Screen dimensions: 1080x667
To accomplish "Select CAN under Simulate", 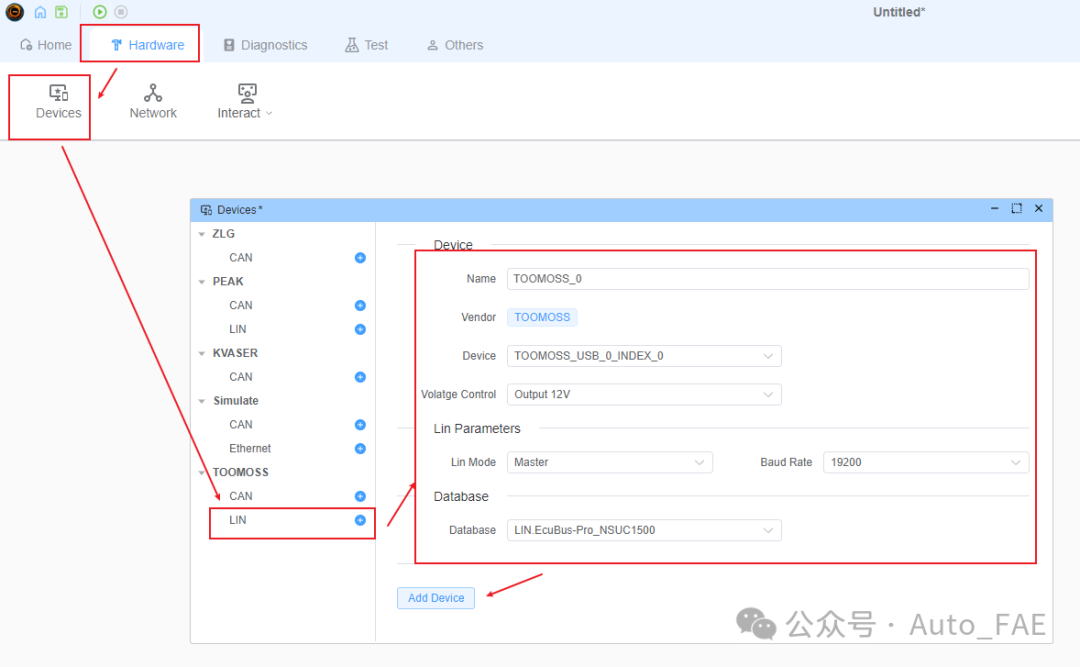I will pyautogui.click(x=240, y=424).
